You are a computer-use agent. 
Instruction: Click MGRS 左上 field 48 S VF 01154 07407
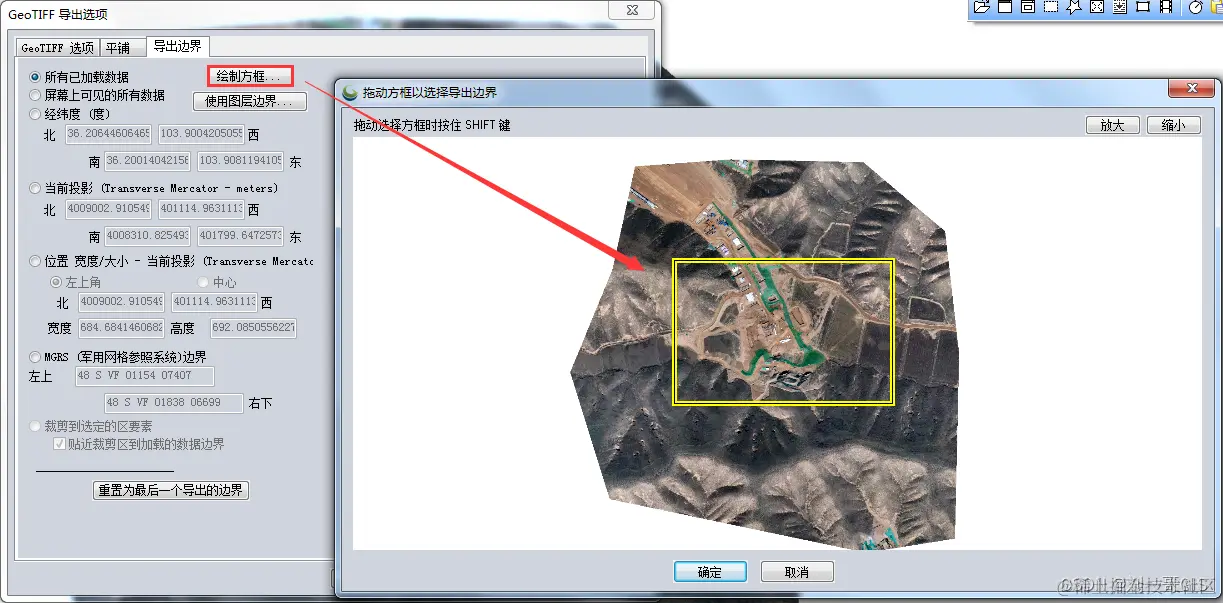pos(145,376)
